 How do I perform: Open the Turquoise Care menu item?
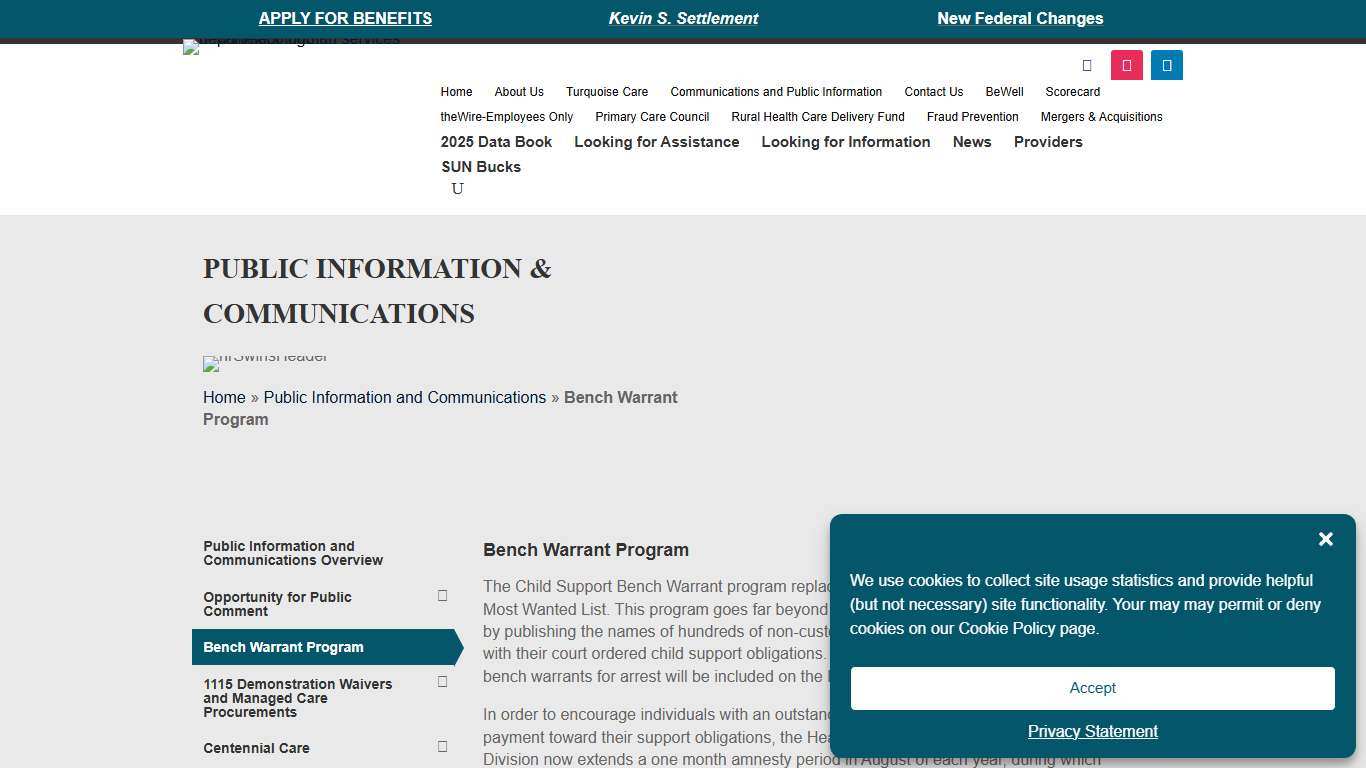[606, 92]
